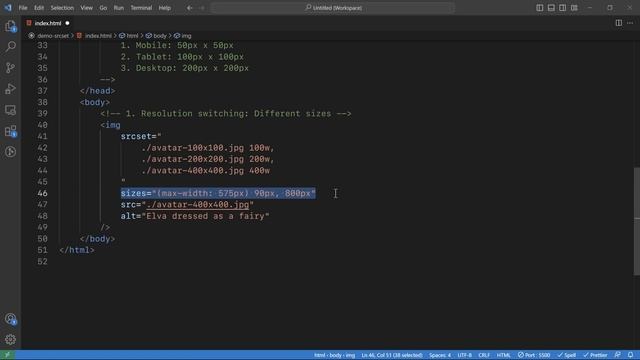This screenshot has height=360, width=640.
Task: Toggle the secondary side bar layout icon
Action: click(x=562, y=8)
